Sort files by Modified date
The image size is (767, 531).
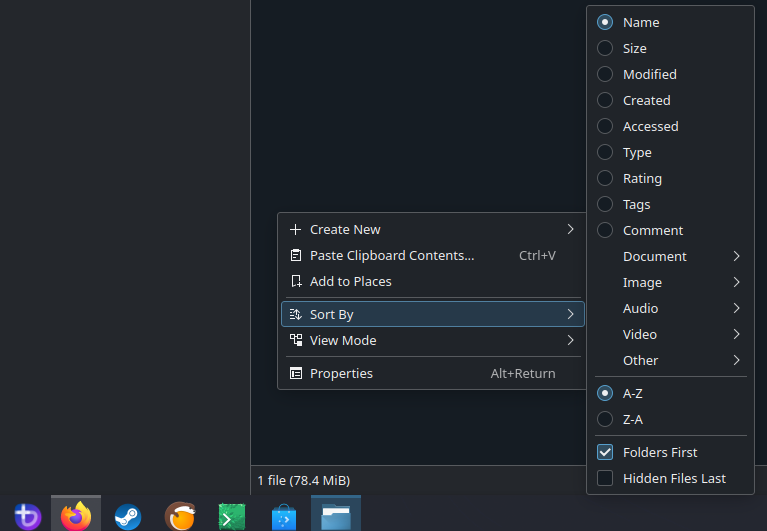670,74
